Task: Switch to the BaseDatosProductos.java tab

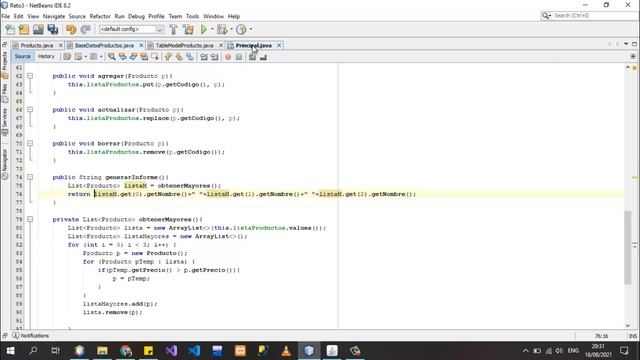Action: tap(104, 45)
